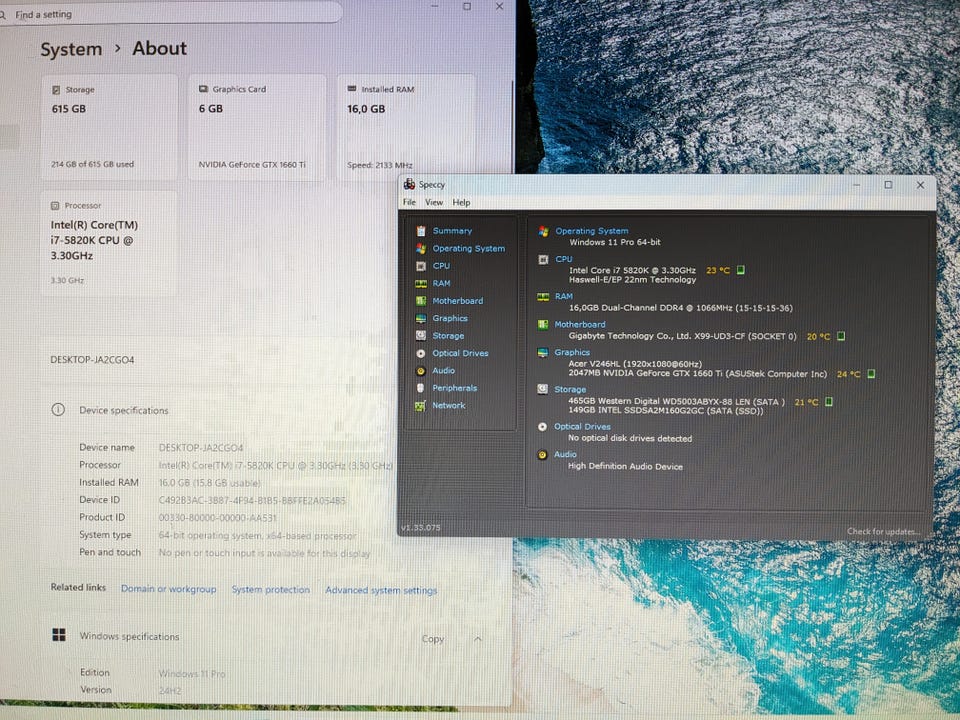Click the Graphics monitor icon in Speccy sidebar

click(x=421, y=318)
